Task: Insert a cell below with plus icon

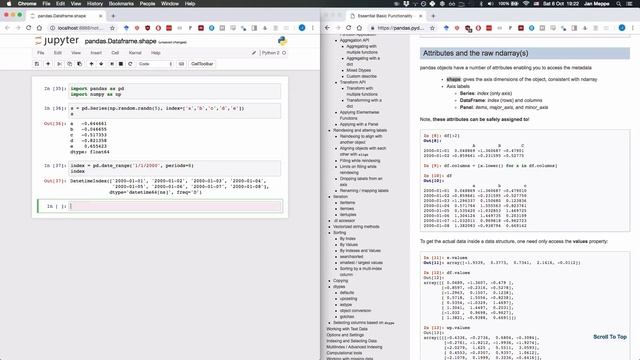Action: tap(48, 64)
